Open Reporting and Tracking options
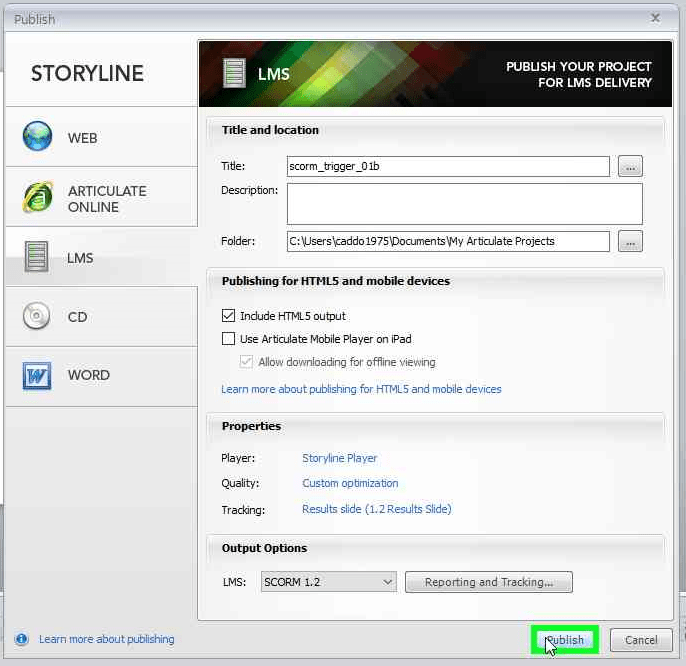Image resolution: width=686 pixels, height=666 pixels. (489, 582)
